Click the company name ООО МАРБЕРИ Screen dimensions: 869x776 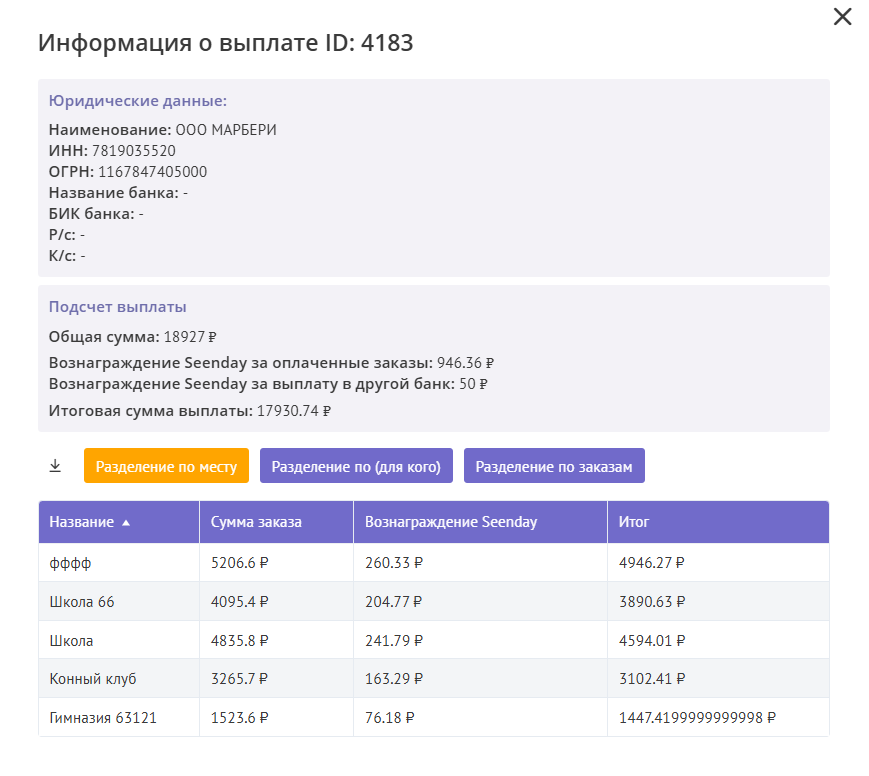[226, 130]
